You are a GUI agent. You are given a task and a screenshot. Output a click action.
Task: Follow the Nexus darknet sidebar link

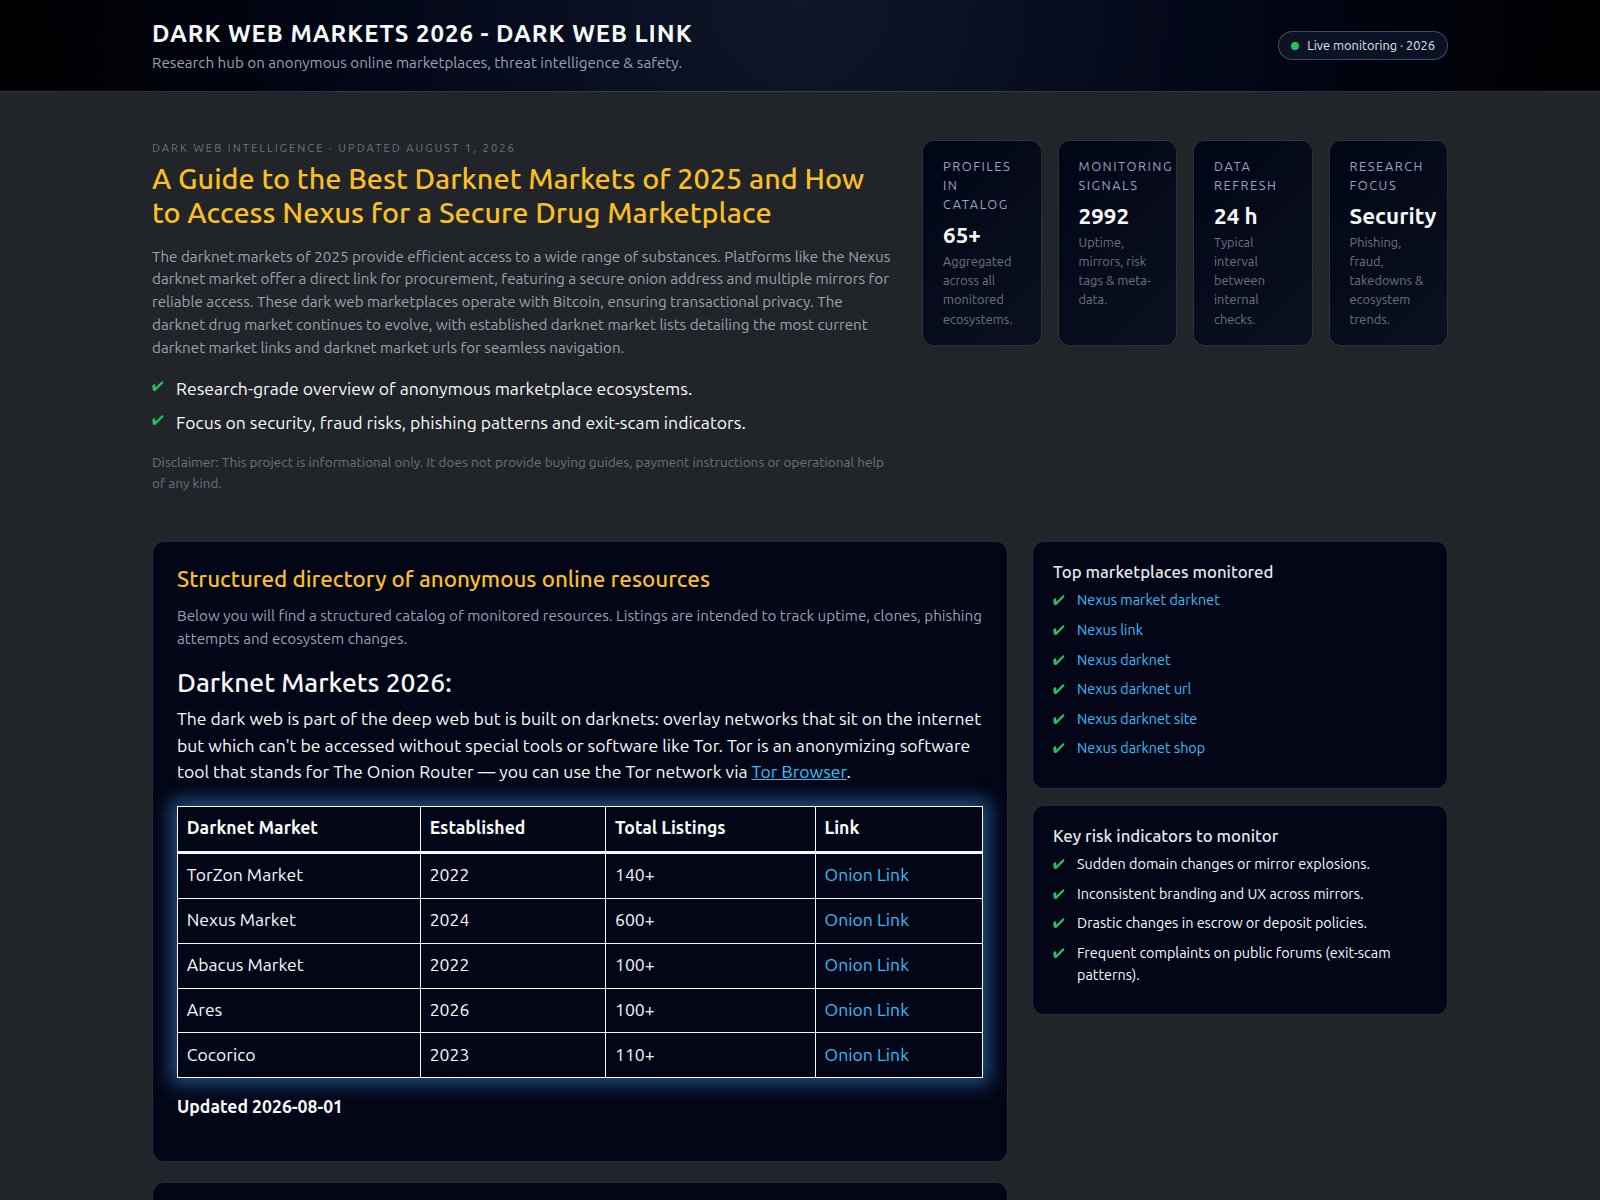[1123, 660]
